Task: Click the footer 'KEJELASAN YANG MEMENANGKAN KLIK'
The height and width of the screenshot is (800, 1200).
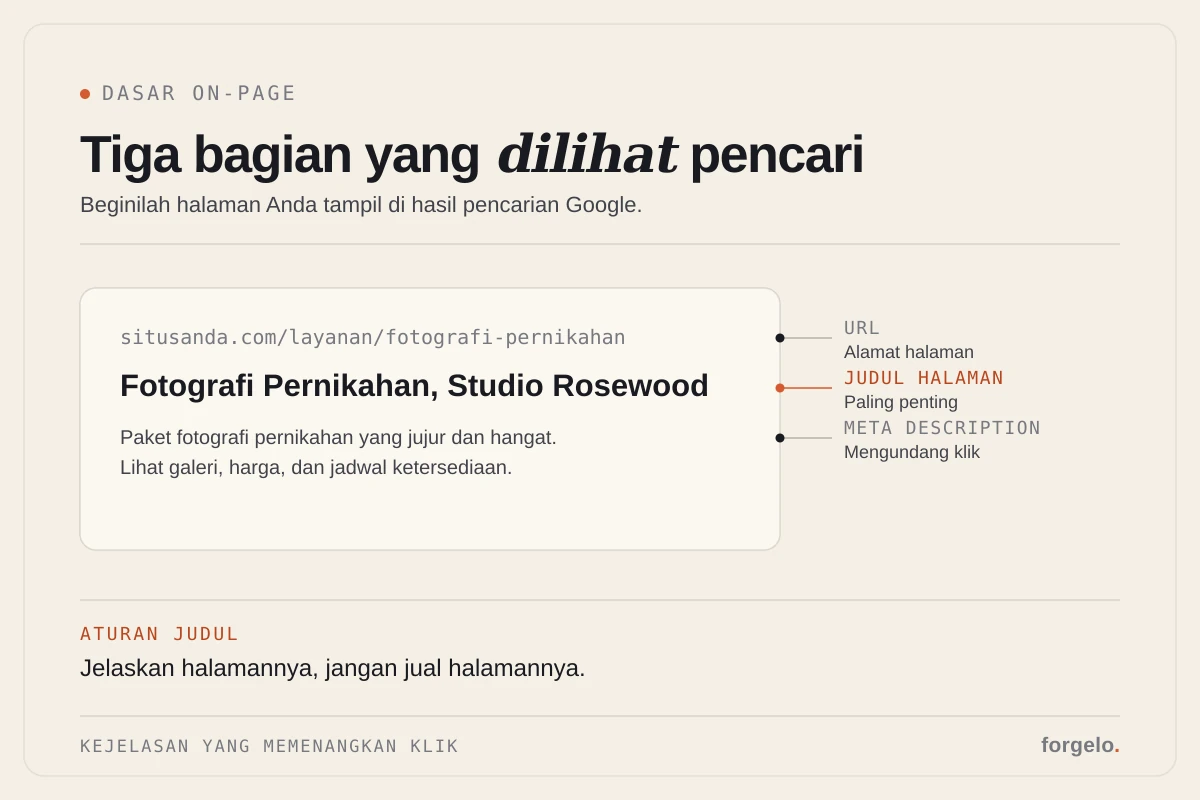Action: pos(269,746)
